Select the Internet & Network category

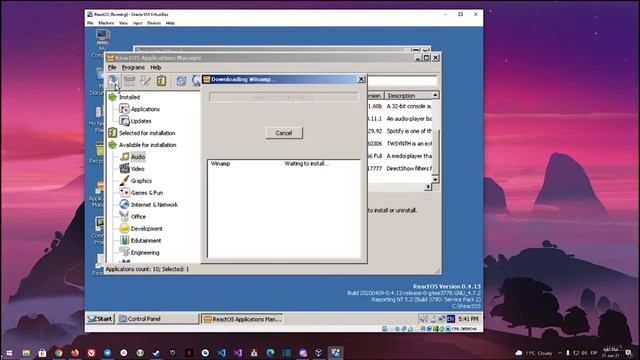pos(154,204)
